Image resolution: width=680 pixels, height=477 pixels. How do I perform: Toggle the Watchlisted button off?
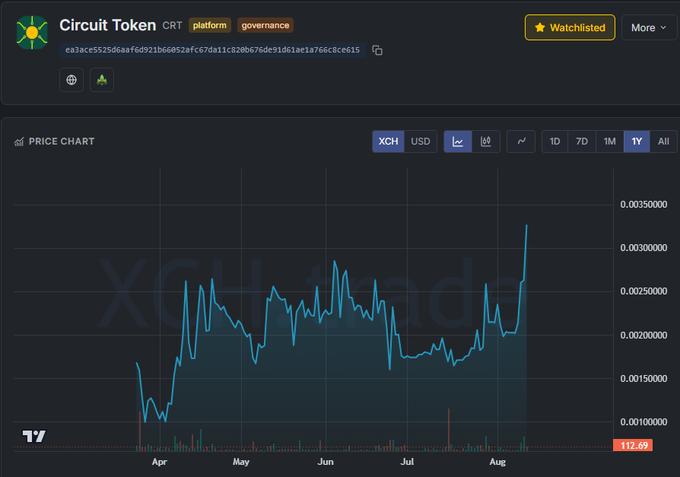point(570,28)
